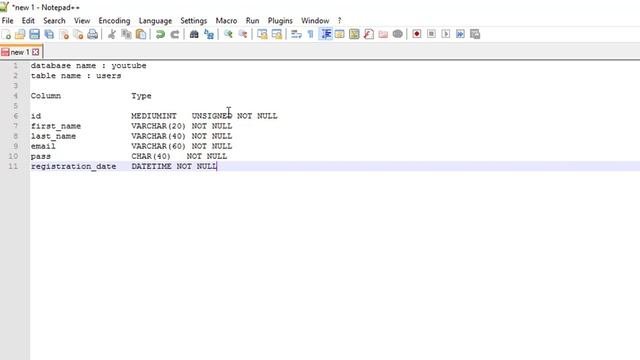This screenshot has height=360, width=640.
Task: Click line number 3 in margin
Action: [16, 86]
